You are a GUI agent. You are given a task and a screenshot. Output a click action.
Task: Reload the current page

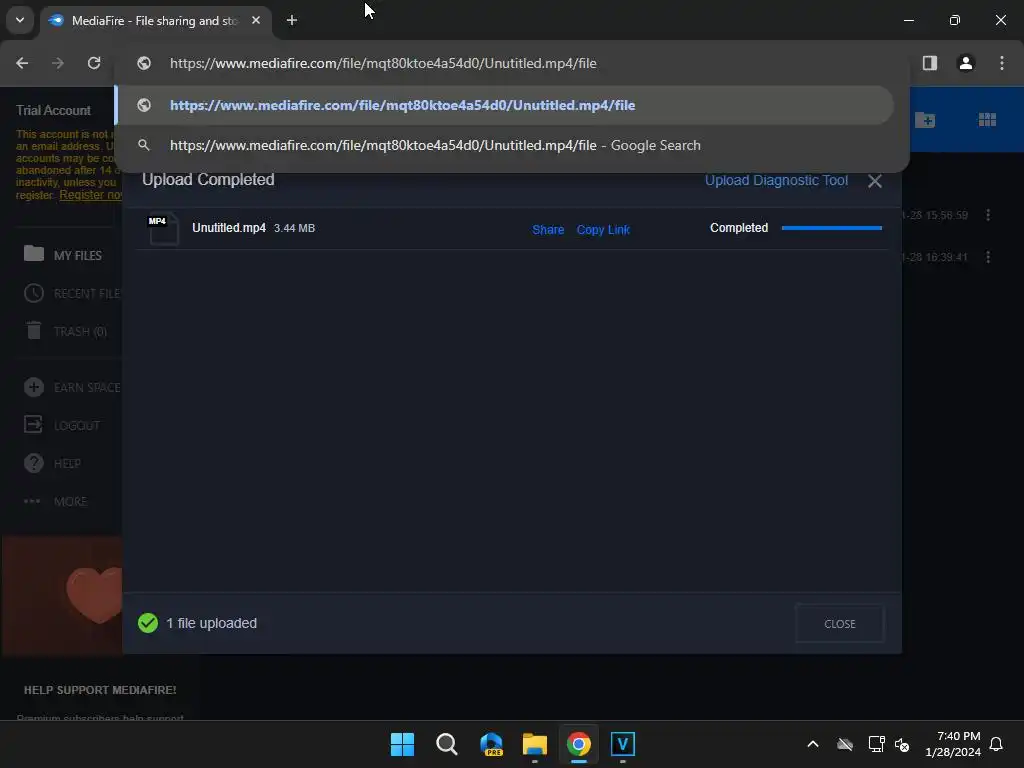click(94, 63)
